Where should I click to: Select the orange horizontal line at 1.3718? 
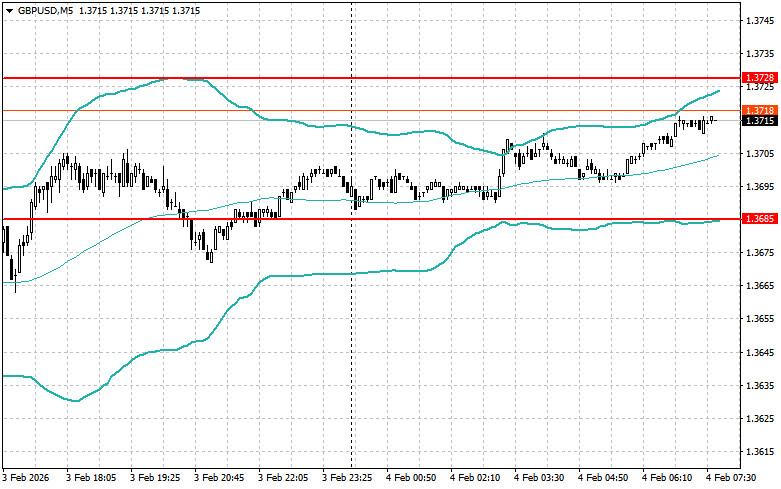pyautogui.click(x=371, y=111)
